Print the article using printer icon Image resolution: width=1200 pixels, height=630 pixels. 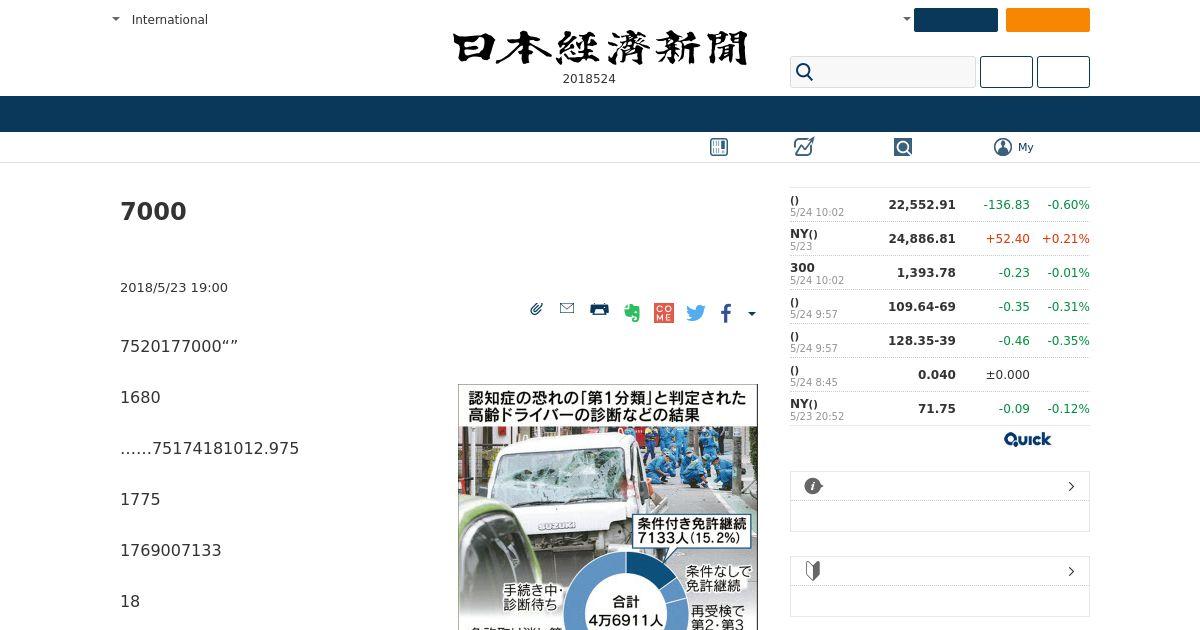pos(599,309)
